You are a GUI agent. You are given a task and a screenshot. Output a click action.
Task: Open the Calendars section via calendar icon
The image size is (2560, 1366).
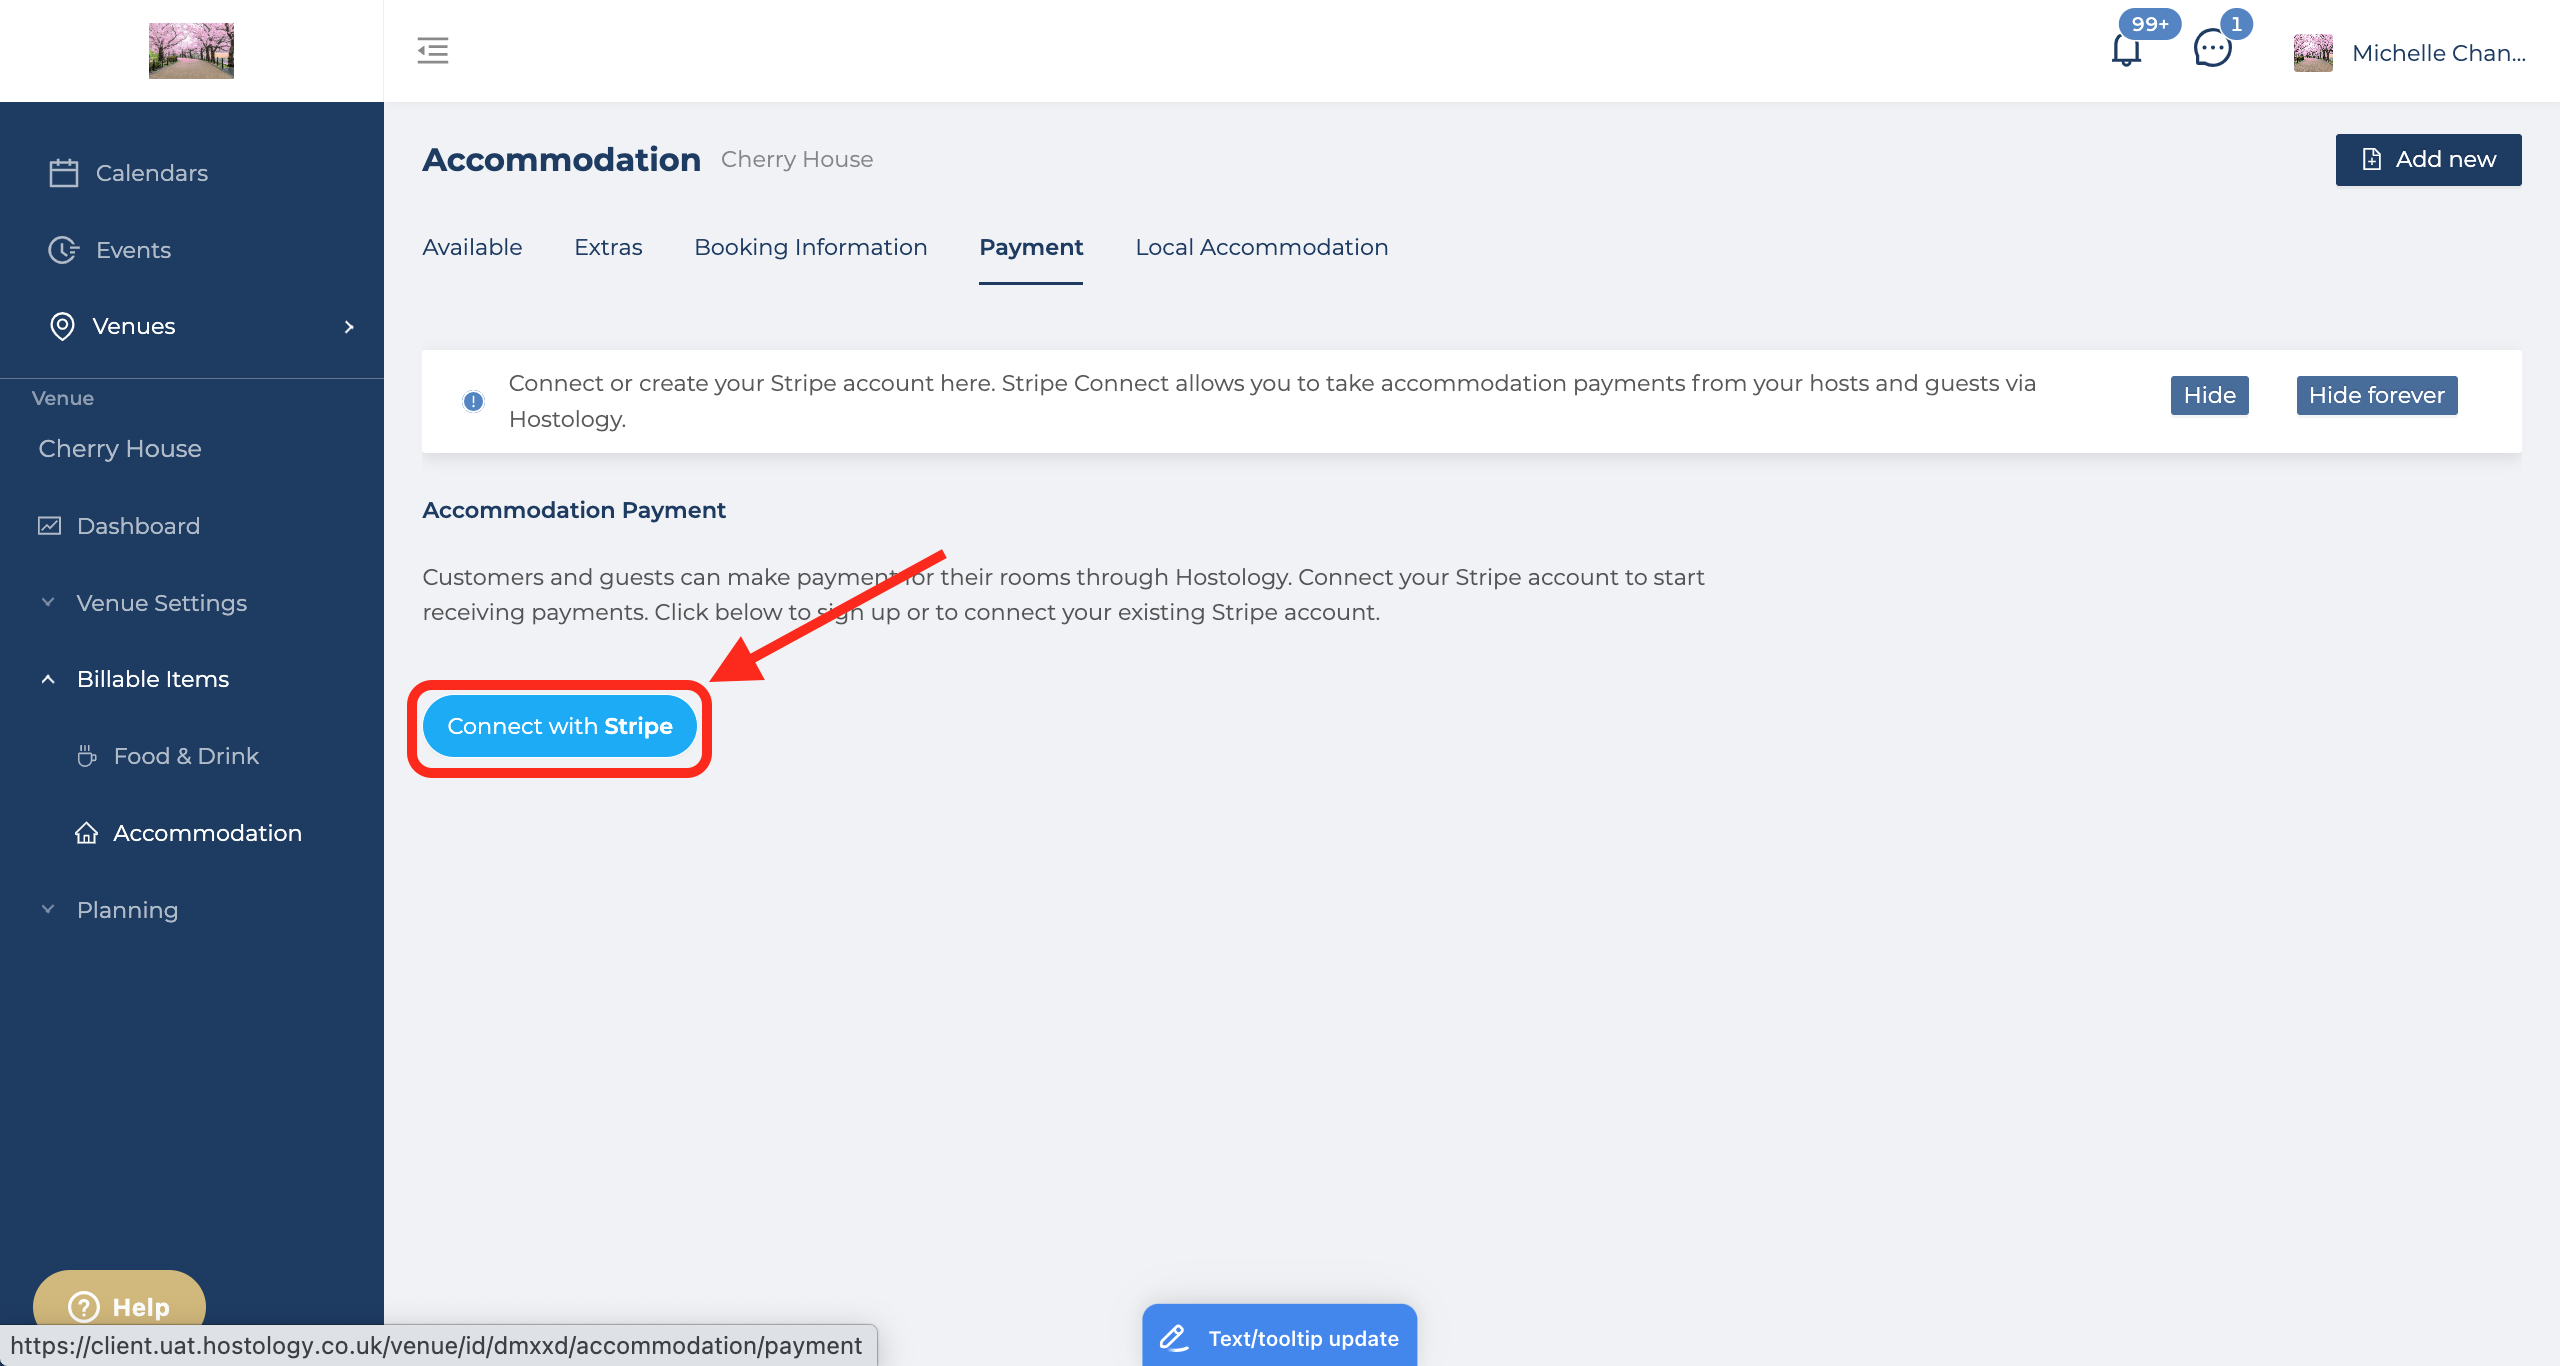coord(63,172)
